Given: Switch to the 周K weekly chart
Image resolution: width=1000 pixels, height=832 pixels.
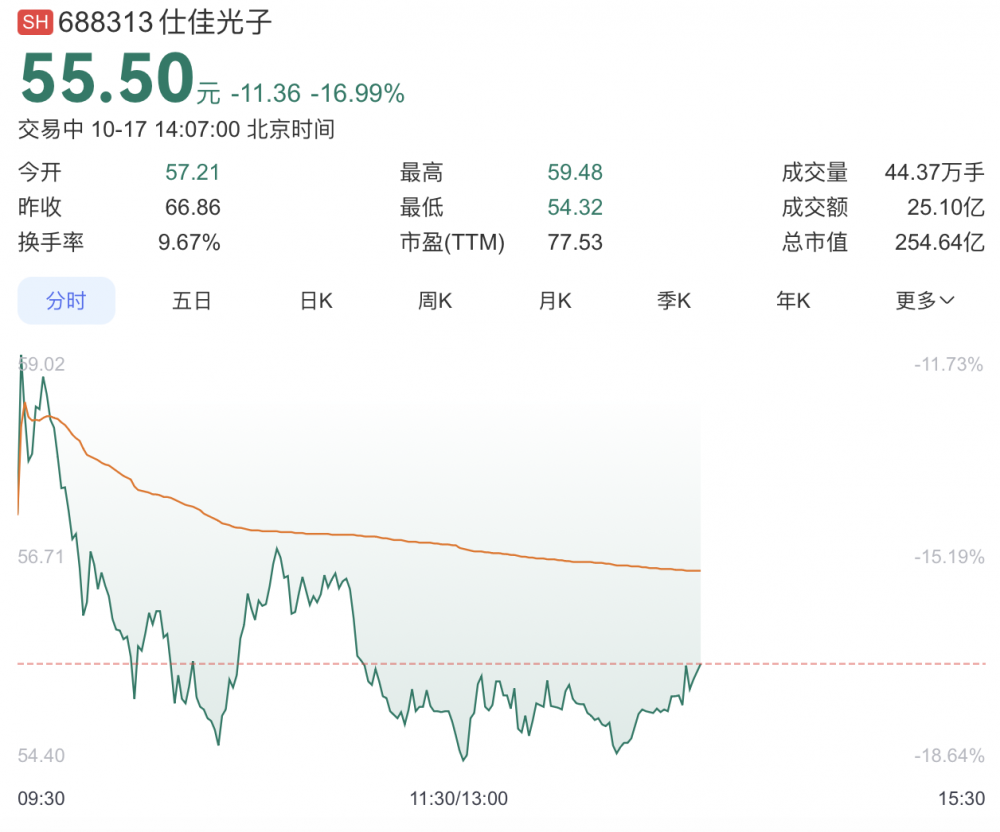Looking at the screenshot, I should coord(435,301).
